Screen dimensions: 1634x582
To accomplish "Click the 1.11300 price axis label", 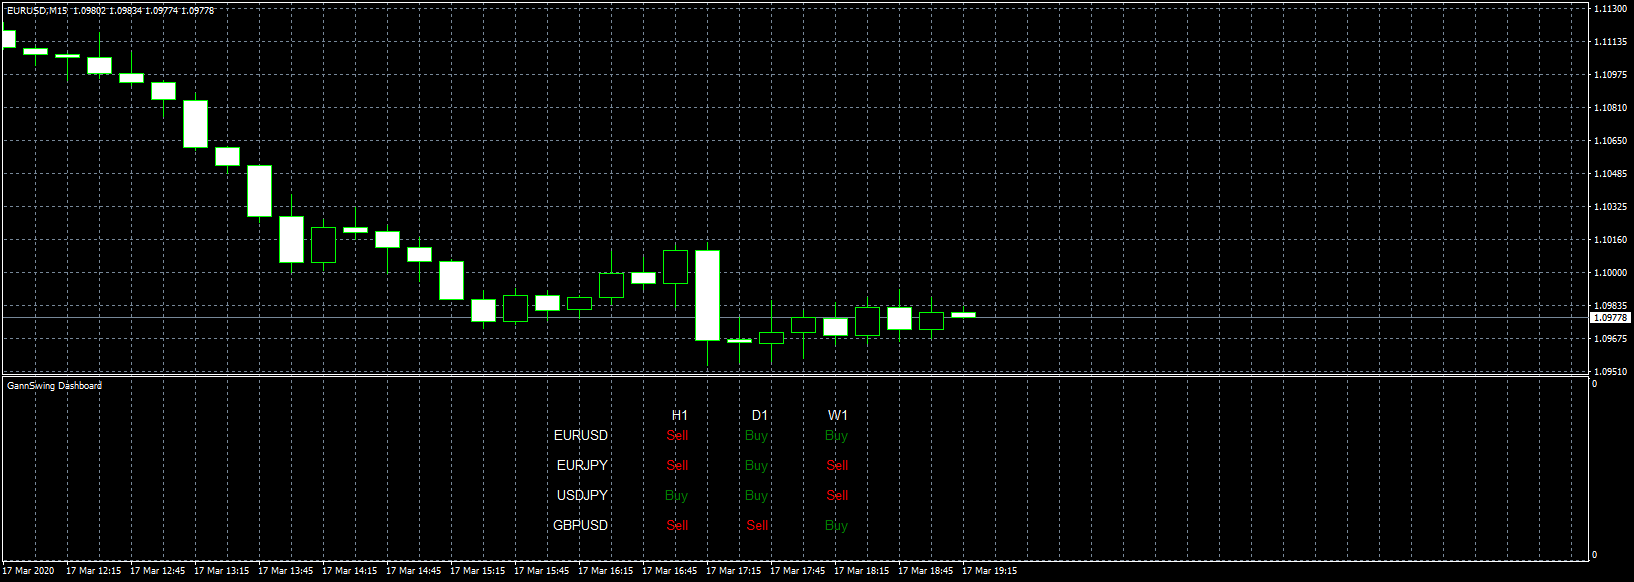I will coord(1609,9).
